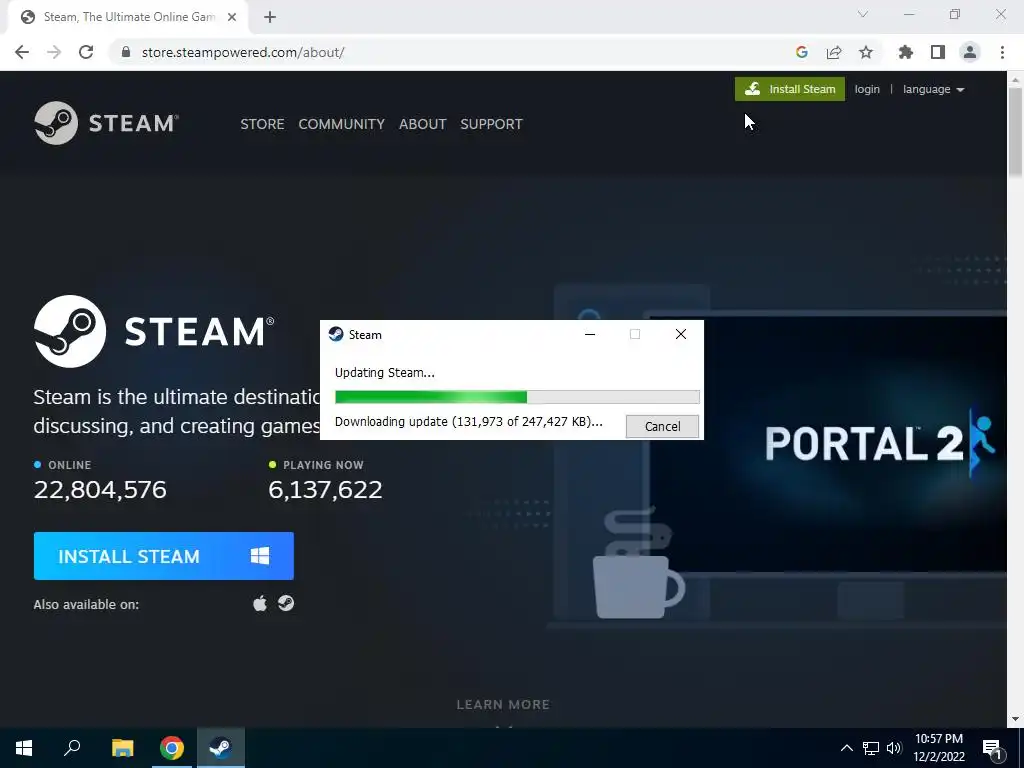Click the taskbar clock and date
The width and height of the screenshot is (1024, 768).
coord(938,748)
